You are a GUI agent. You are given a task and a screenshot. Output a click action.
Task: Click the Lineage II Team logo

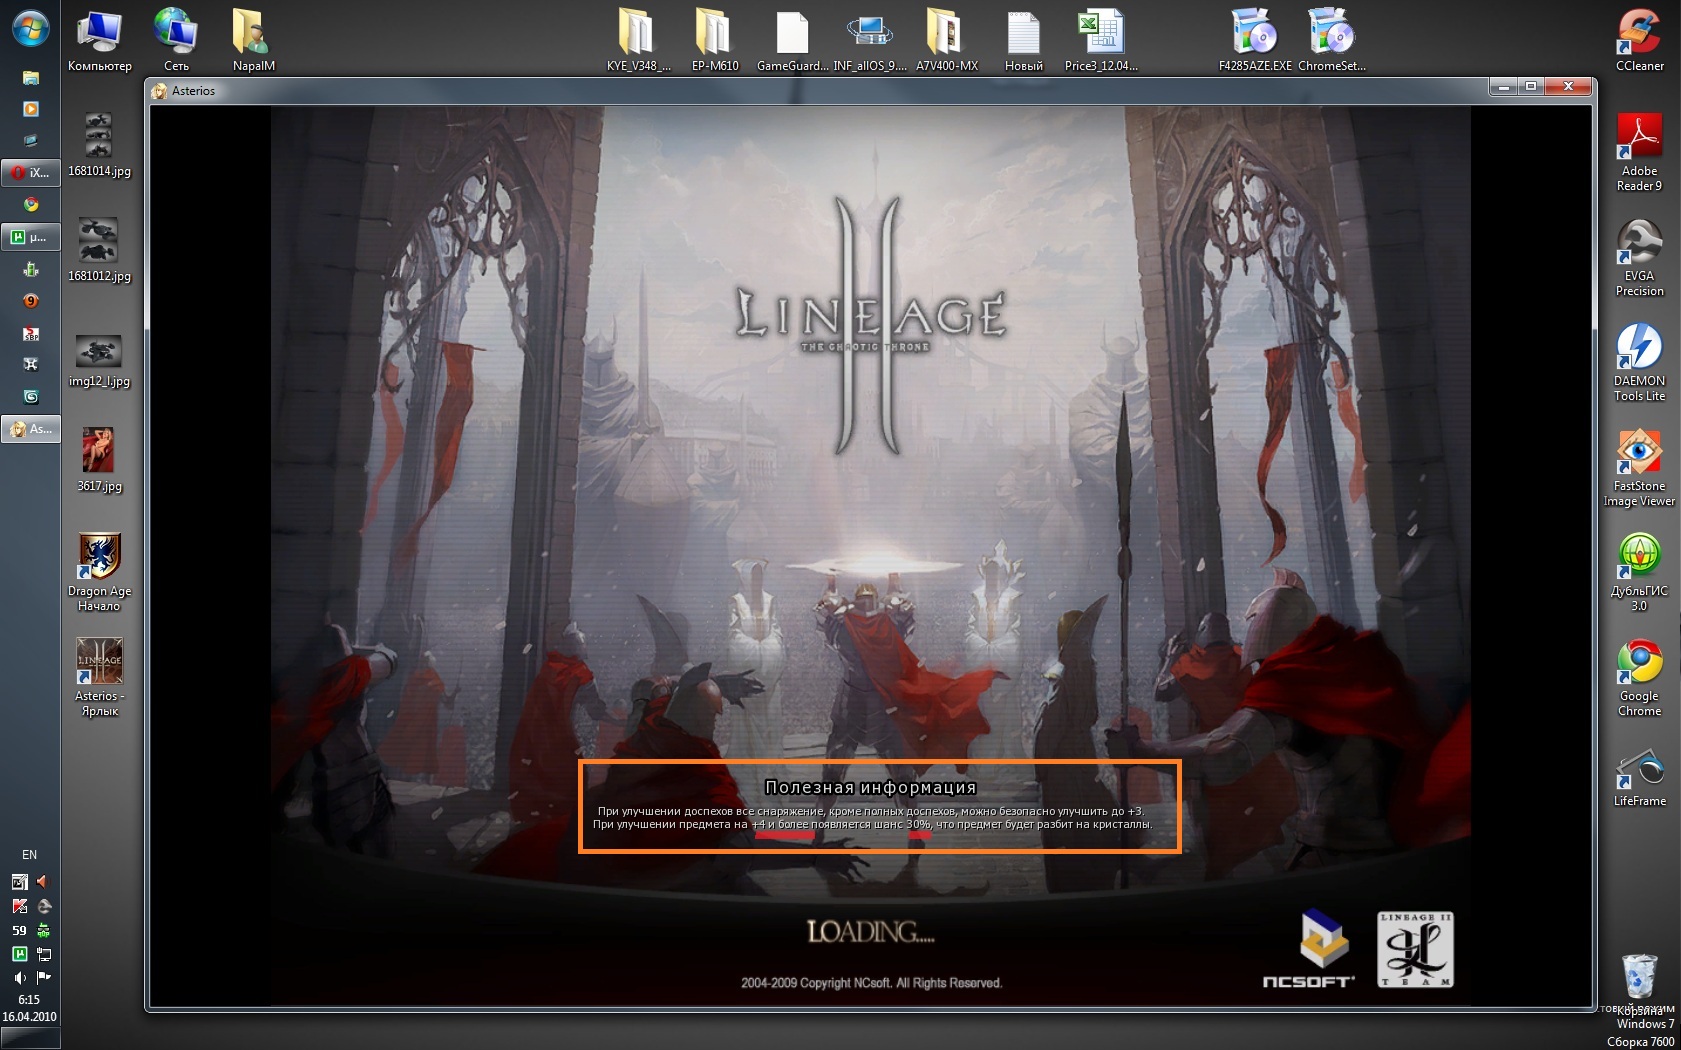(x=1415, y=949)
